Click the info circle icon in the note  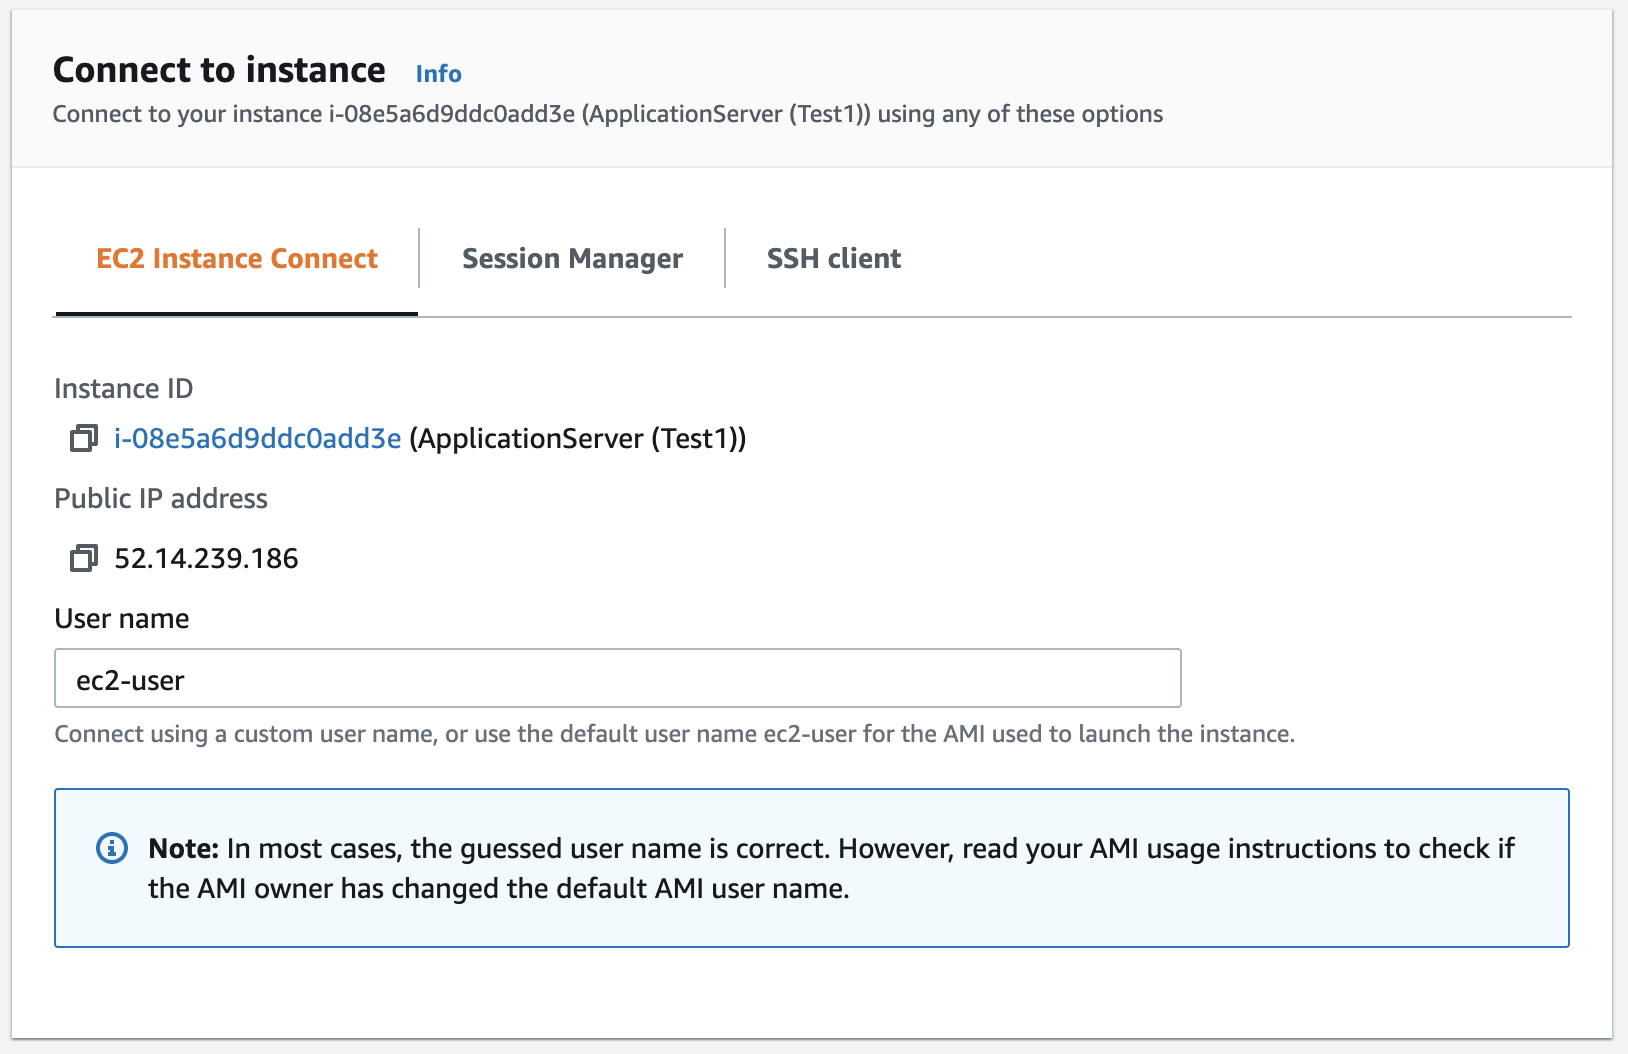tap(111, 848)
